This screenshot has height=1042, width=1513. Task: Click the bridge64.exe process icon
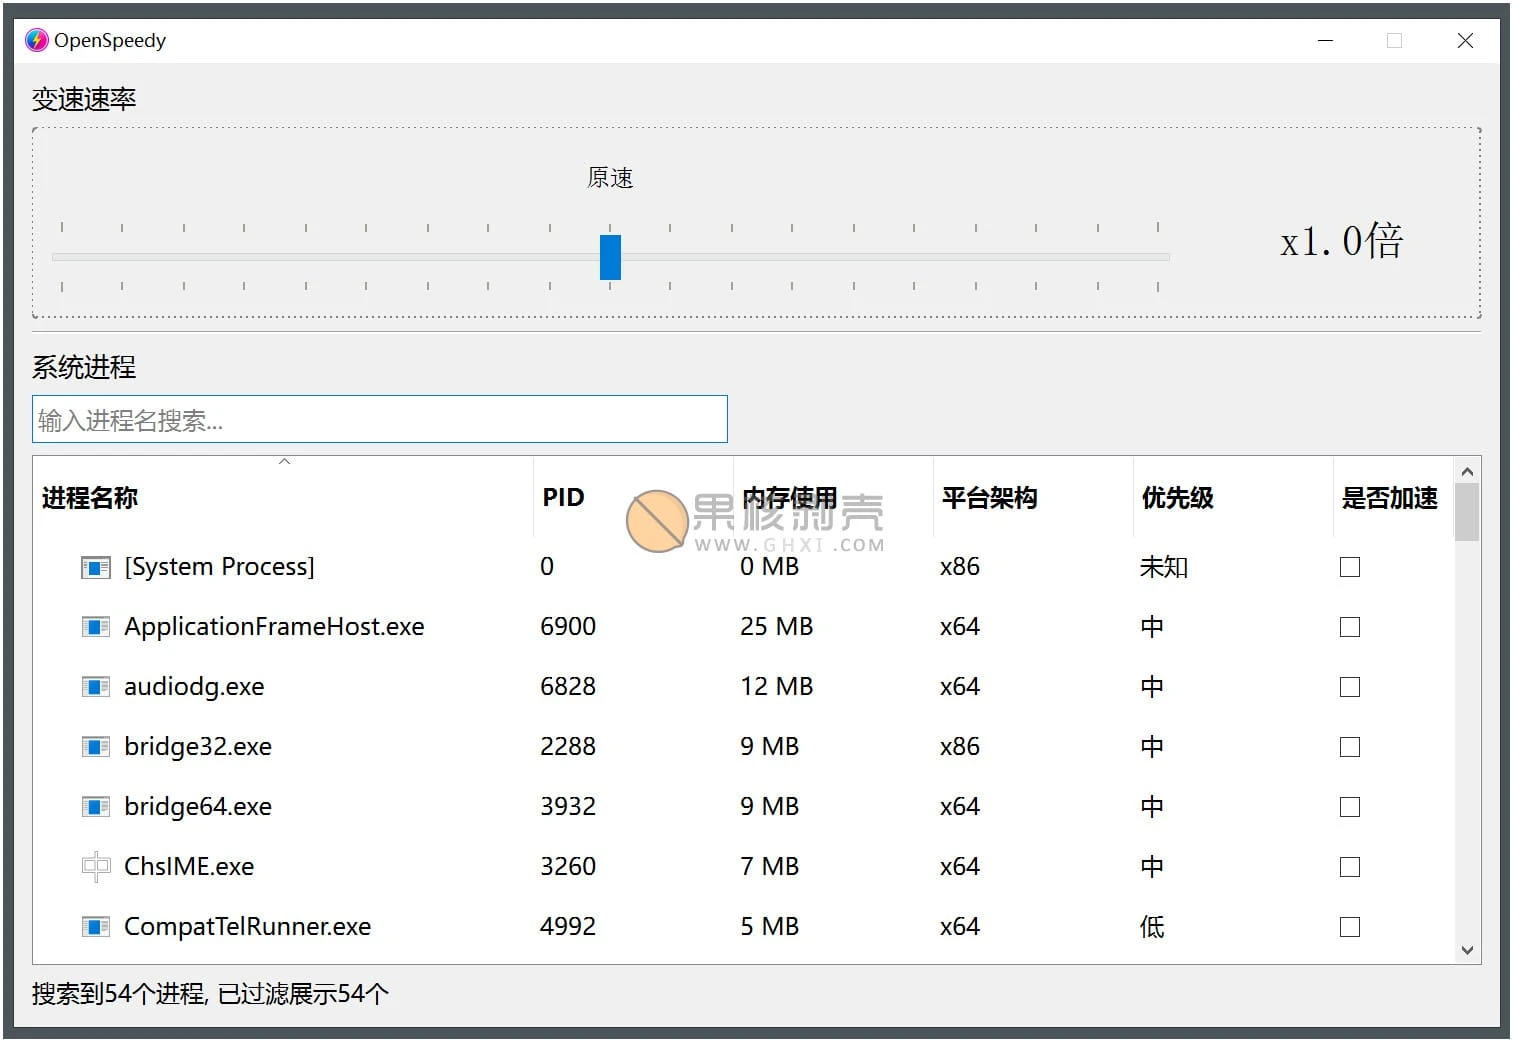[95, 806]
